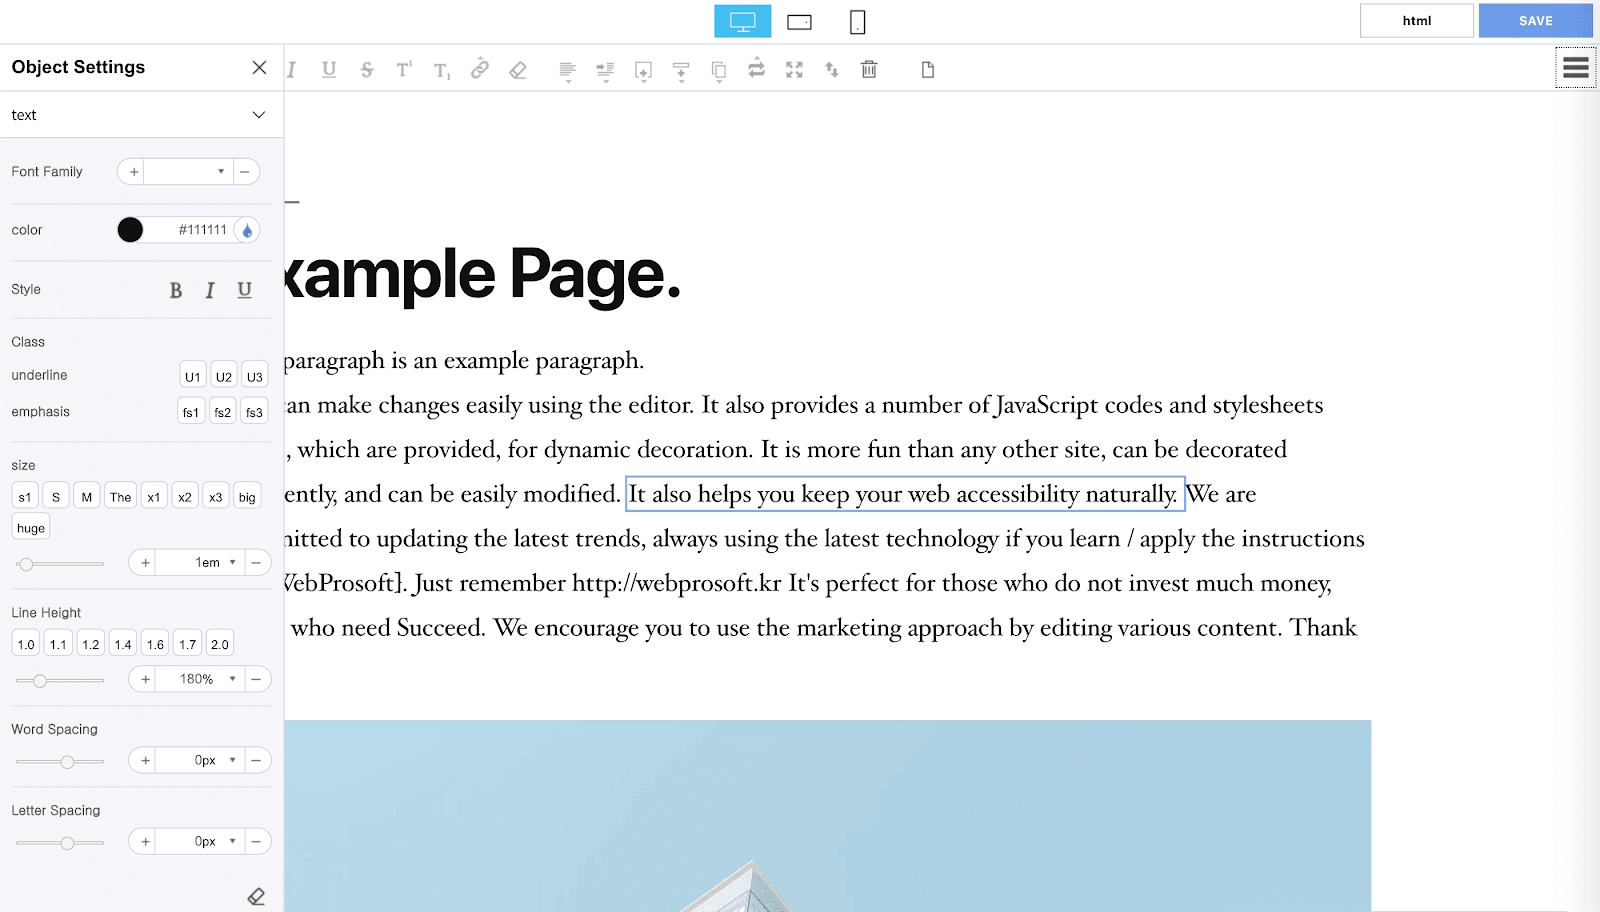Set line height to 1.0

click(x=26, y=644)
